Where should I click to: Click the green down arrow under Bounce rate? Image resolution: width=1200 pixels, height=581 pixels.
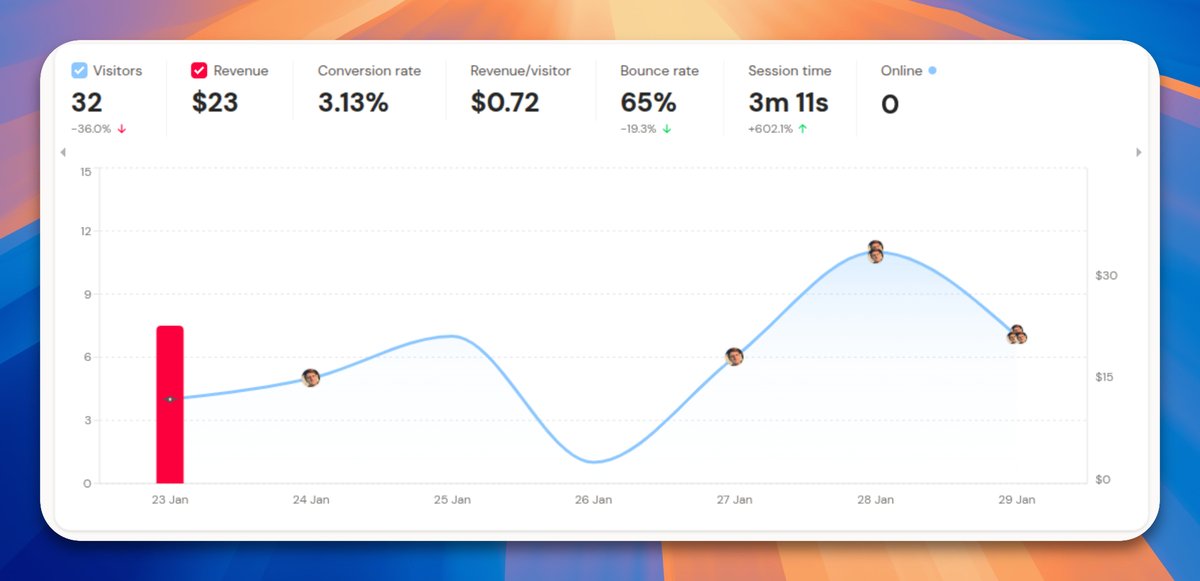667,129
